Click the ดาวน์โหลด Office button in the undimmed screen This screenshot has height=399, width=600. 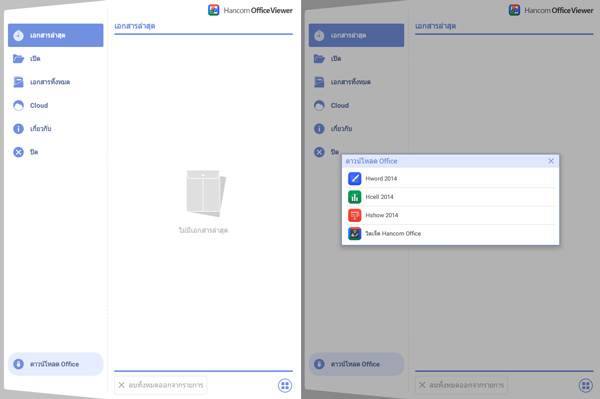[55, 364]
